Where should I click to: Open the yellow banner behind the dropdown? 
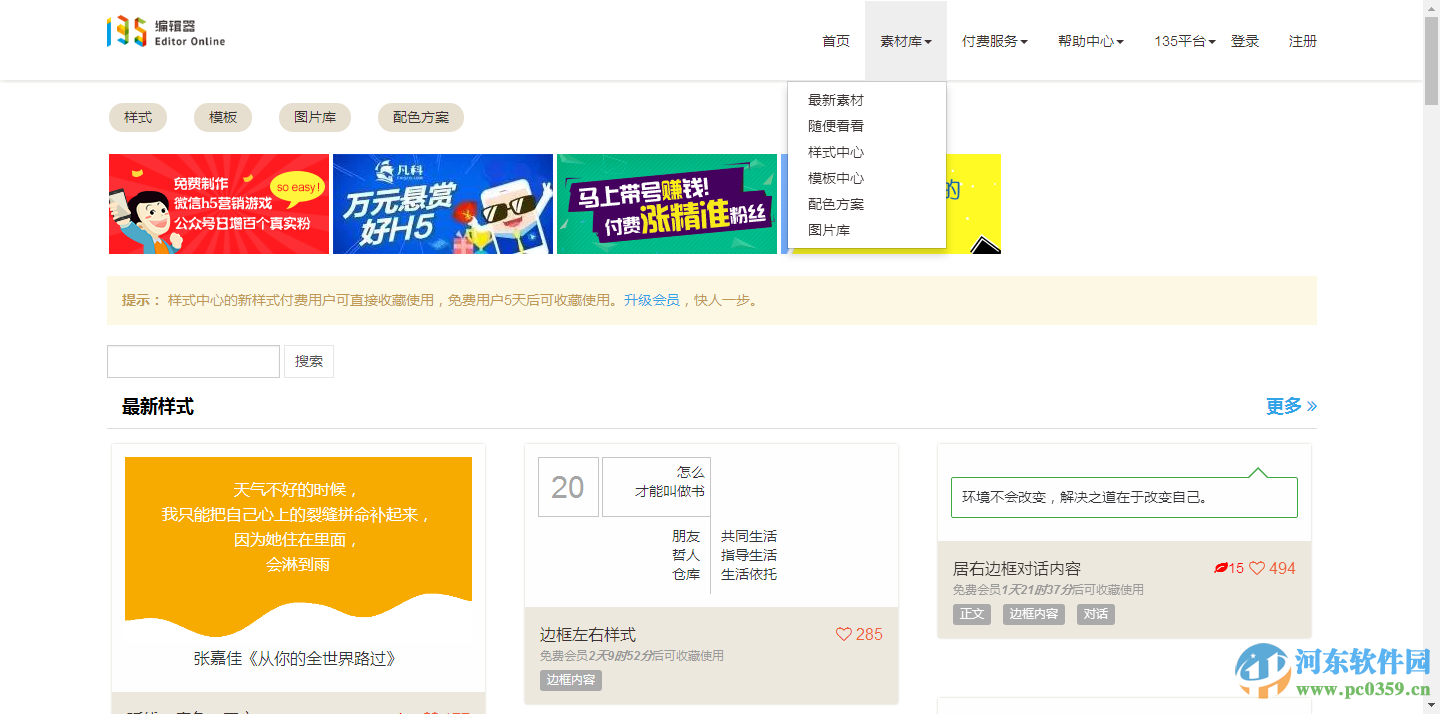click(x=974, y=204)
